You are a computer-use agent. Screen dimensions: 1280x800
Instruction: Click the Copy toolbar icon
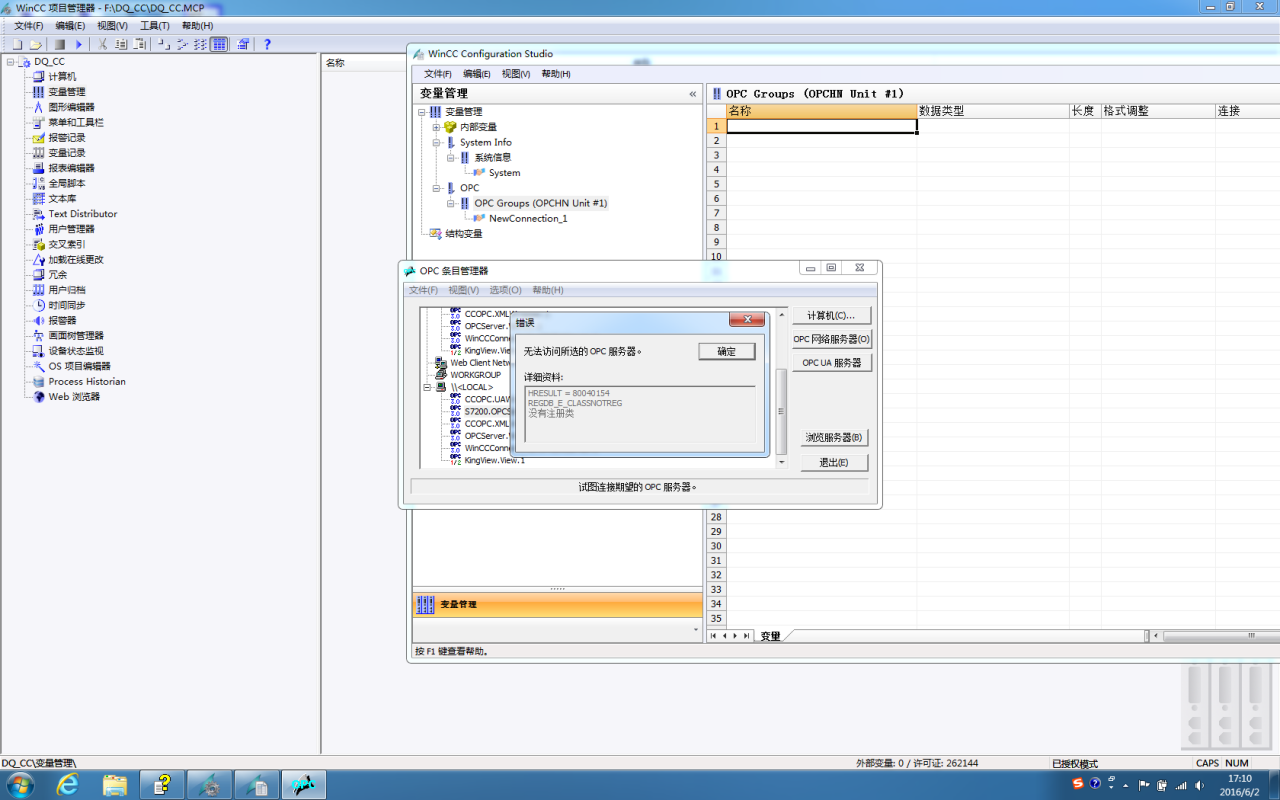click(x=121, y=44)
